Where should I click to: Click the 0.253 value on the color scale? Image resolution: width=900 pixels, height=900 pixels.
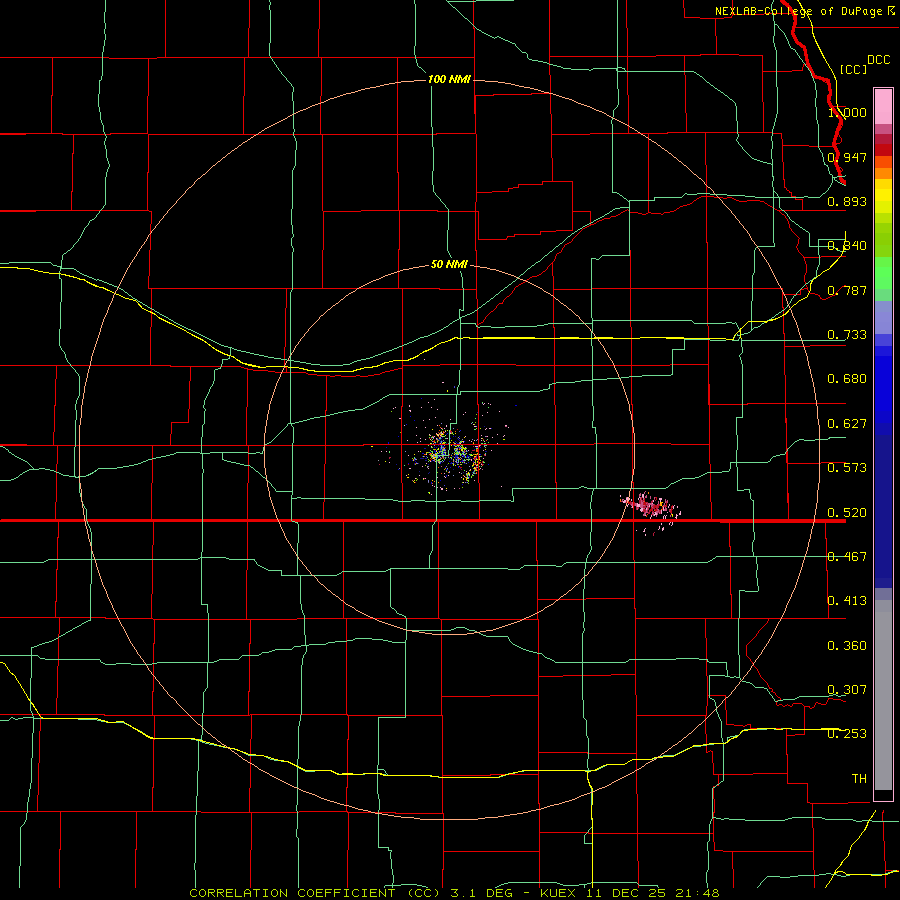tap(847, 734)
